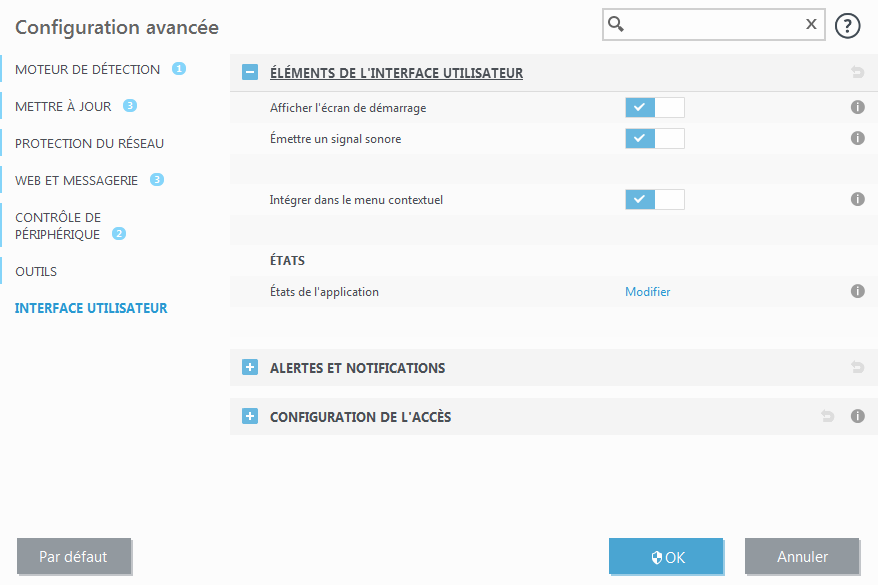View info for États de l'application
This screenshot has height=585, width=878.
(x=857, y=291)
